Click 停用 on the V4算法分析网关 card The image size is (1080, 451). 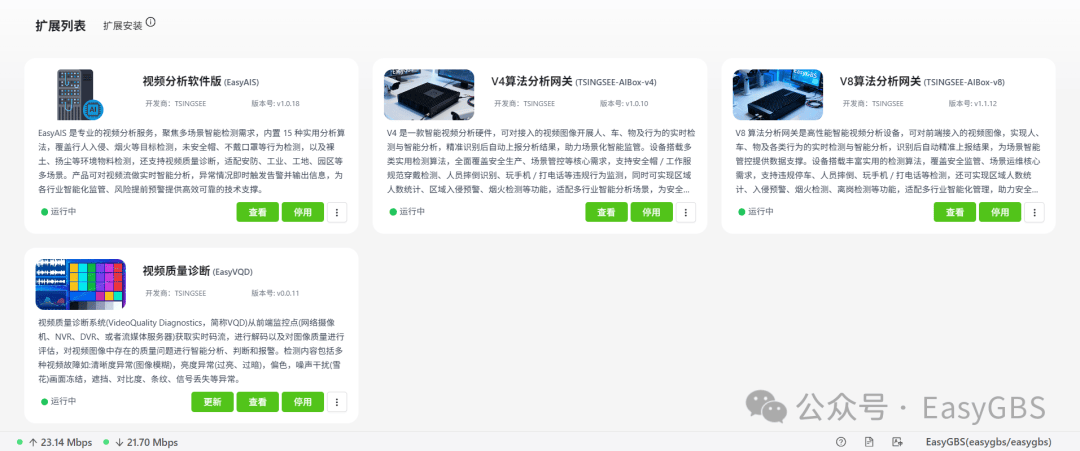click(652, 212)
